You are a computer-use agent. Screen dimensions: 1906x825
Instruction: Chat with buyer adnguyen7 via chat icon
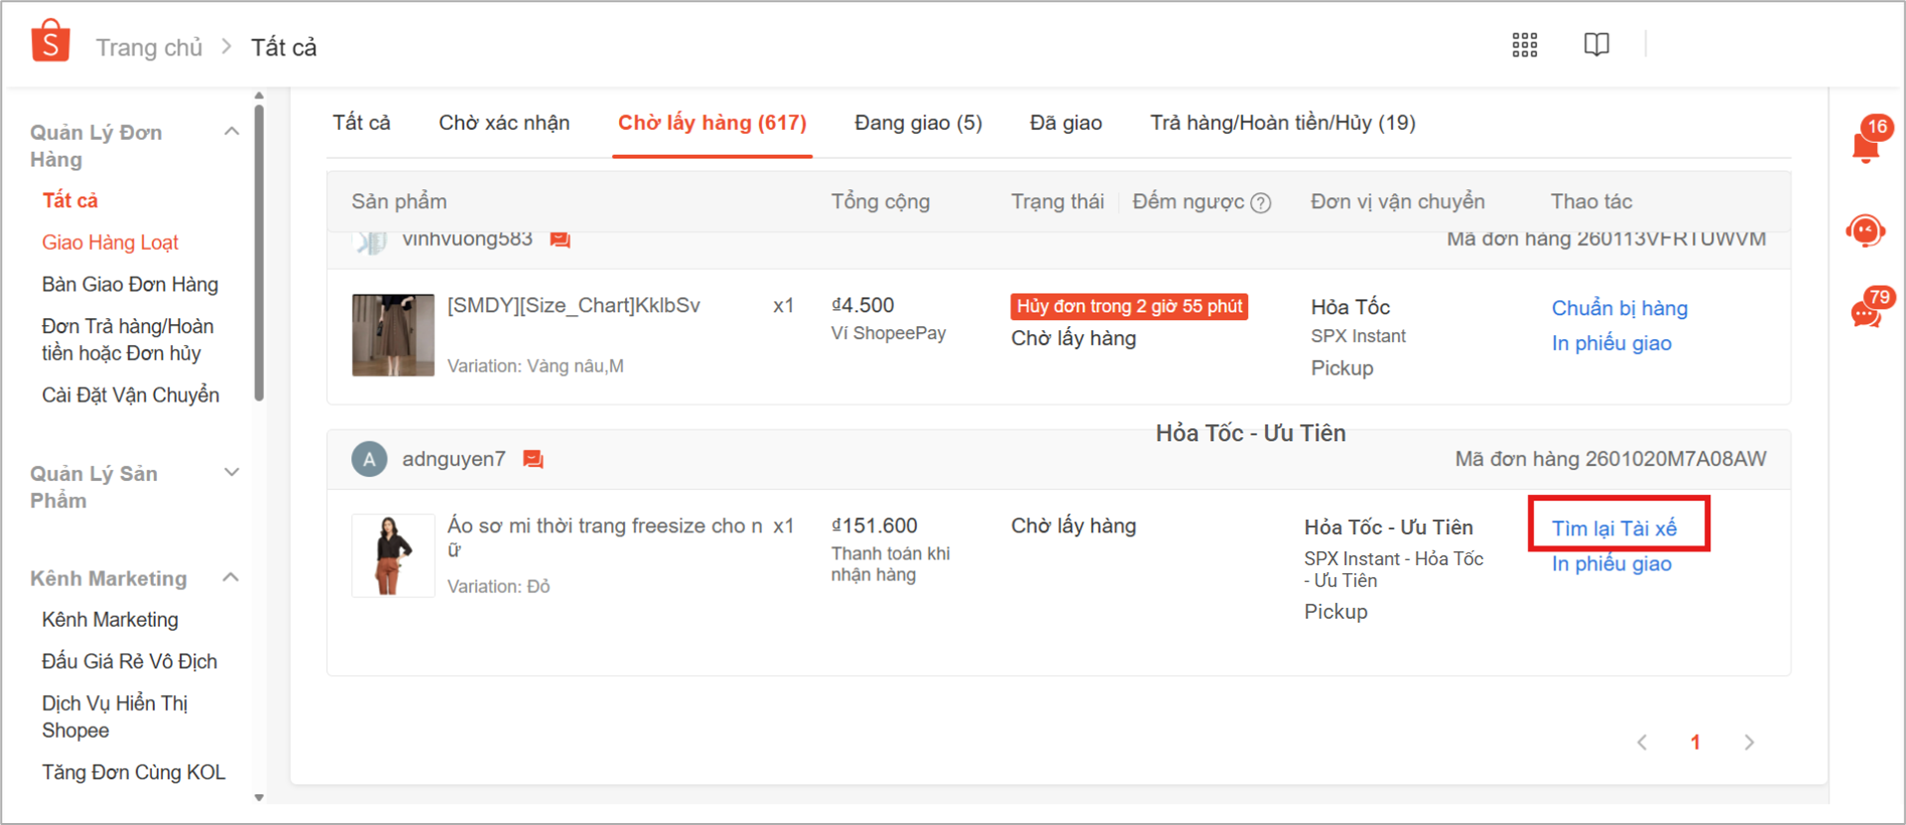[533, 459]
